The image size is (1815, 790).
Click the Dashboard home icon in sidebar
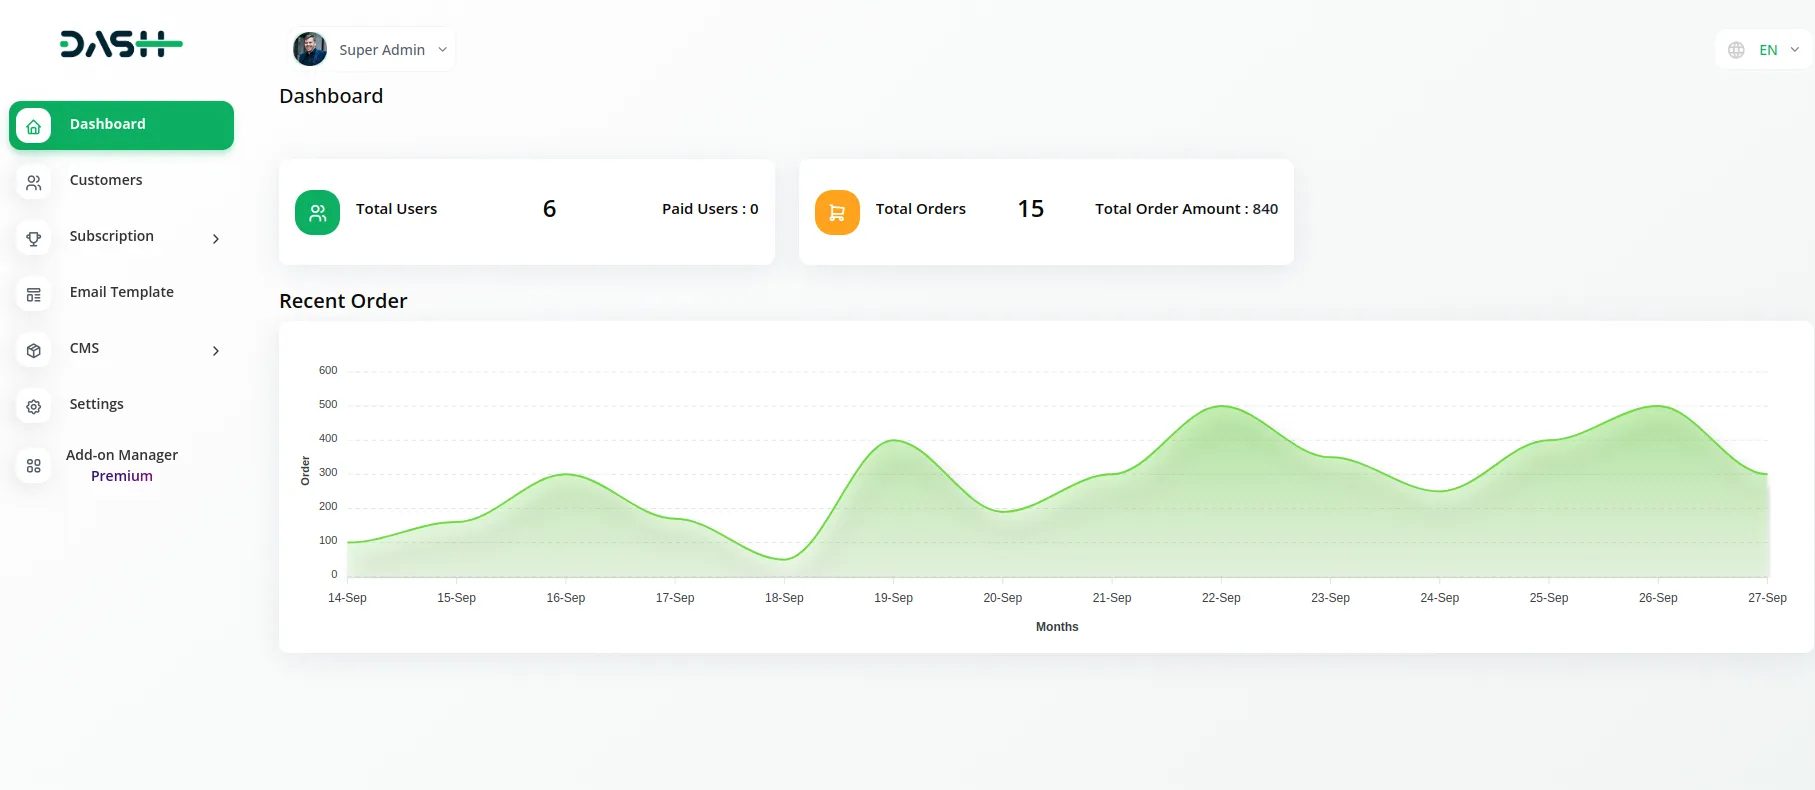(34, 126)
